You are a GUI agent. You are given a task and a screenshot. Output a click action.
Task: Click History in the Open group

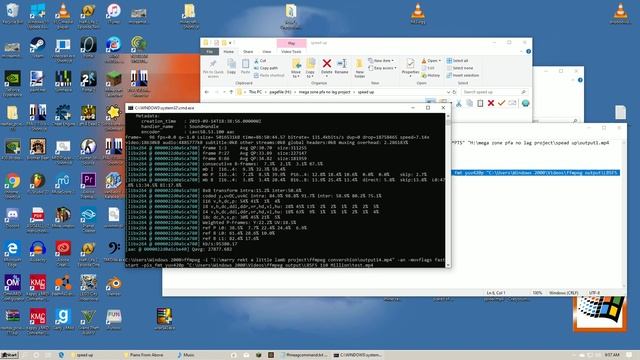point(431,76)
